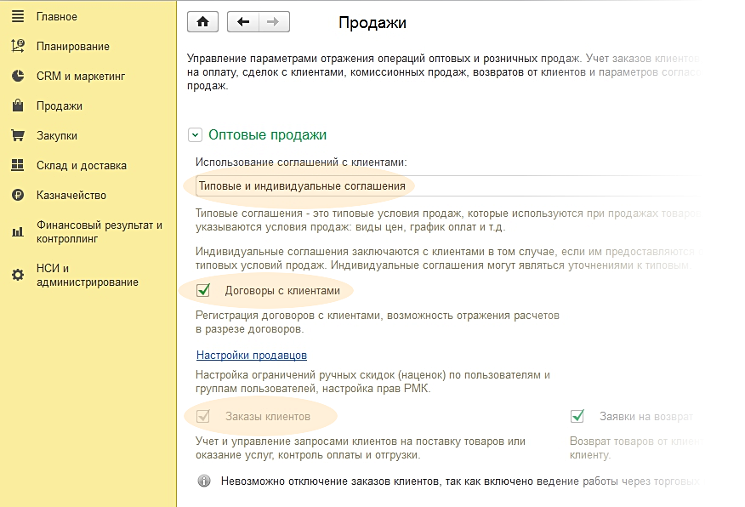
Task: Click the hamburger icon beside Главное
Action: pyautogui.click(x=17, y=16)
